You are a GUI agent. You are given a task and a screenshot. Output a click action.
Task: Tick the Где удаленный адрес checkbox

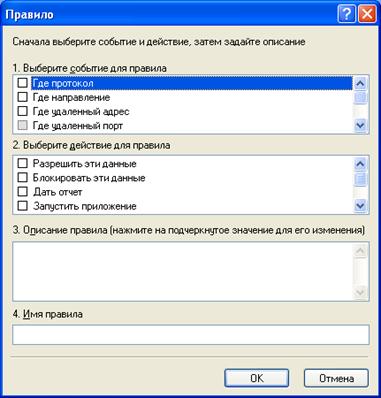point(22,111)
